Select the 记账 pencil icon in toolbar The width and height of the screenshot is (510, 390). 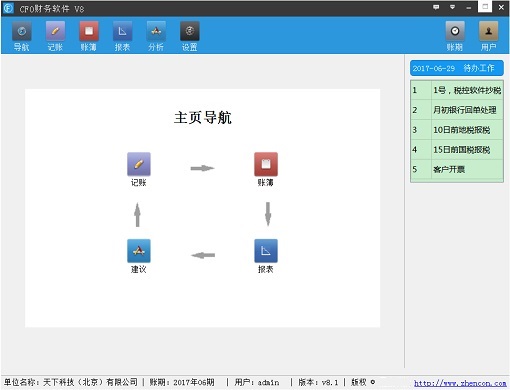(x=55, y=31)
